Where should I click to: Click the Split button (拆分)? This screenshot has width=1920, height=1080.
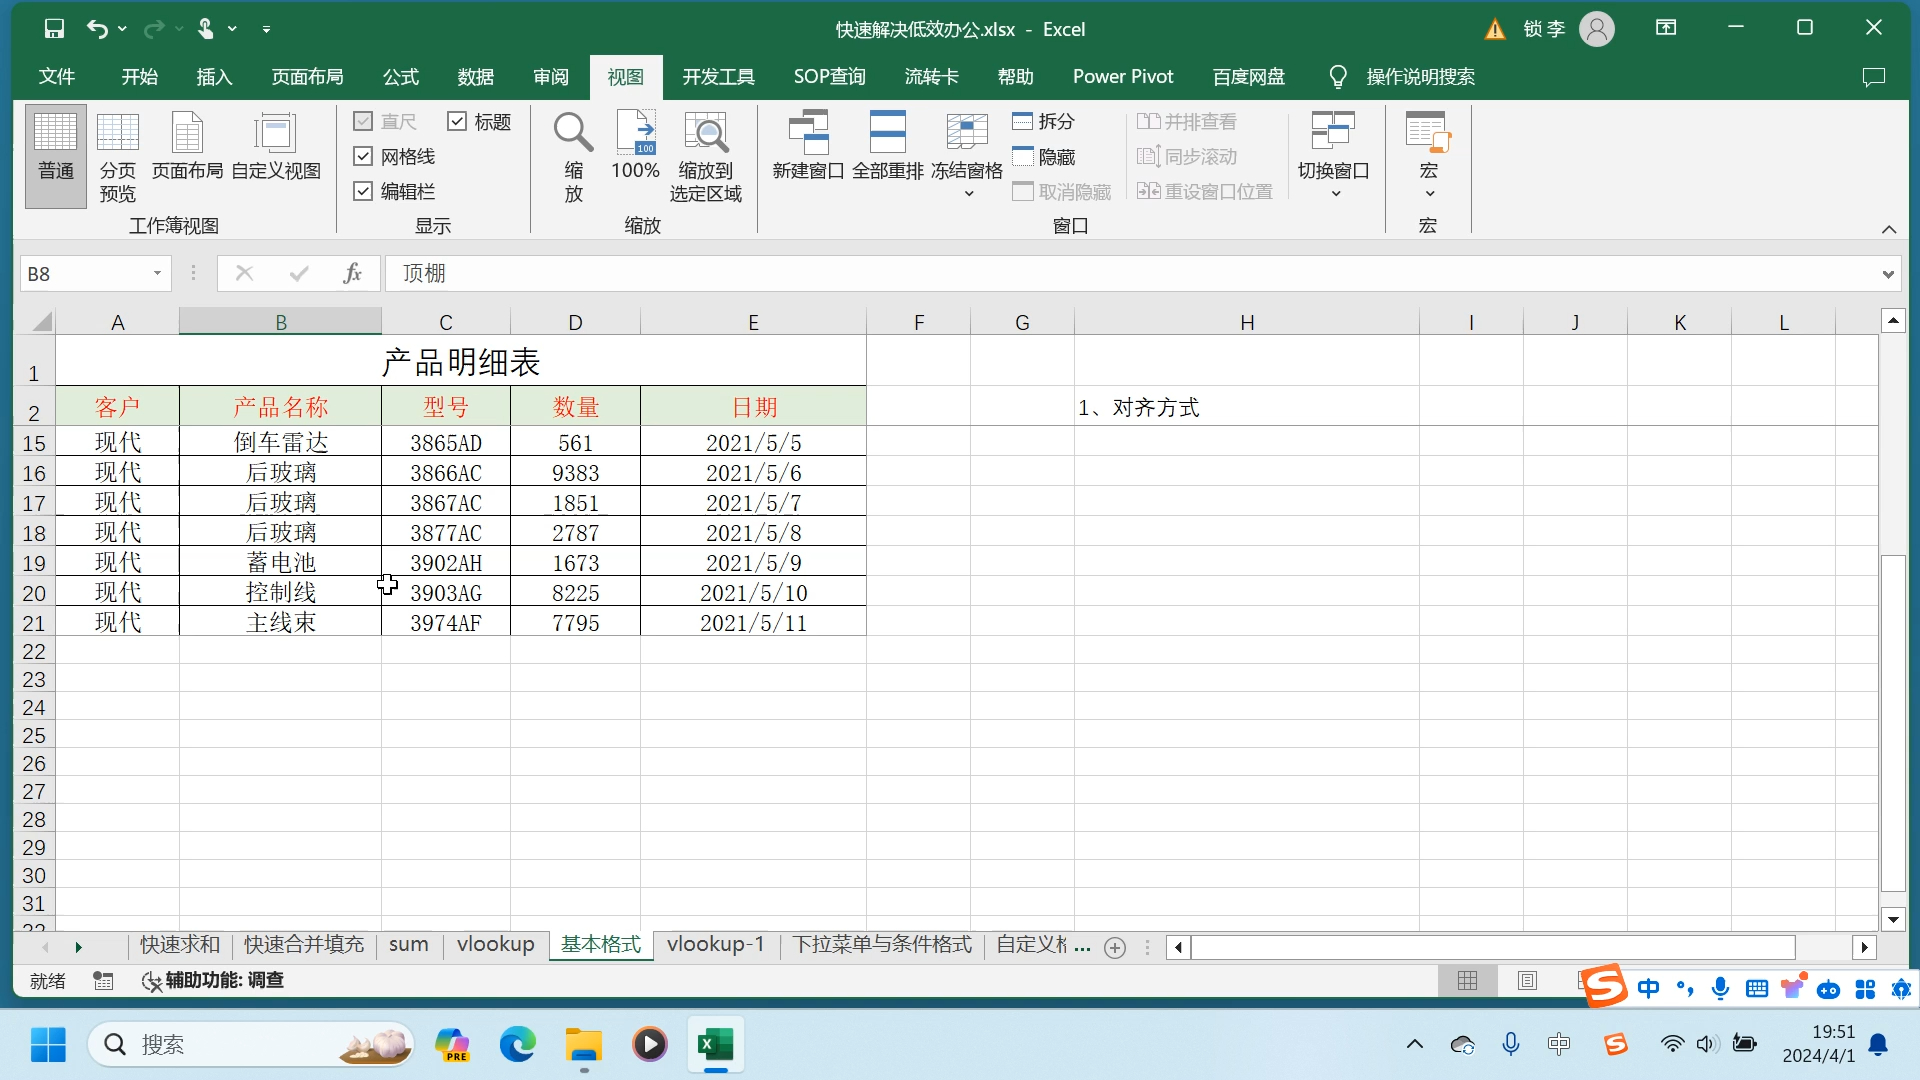pos(1043,121)
